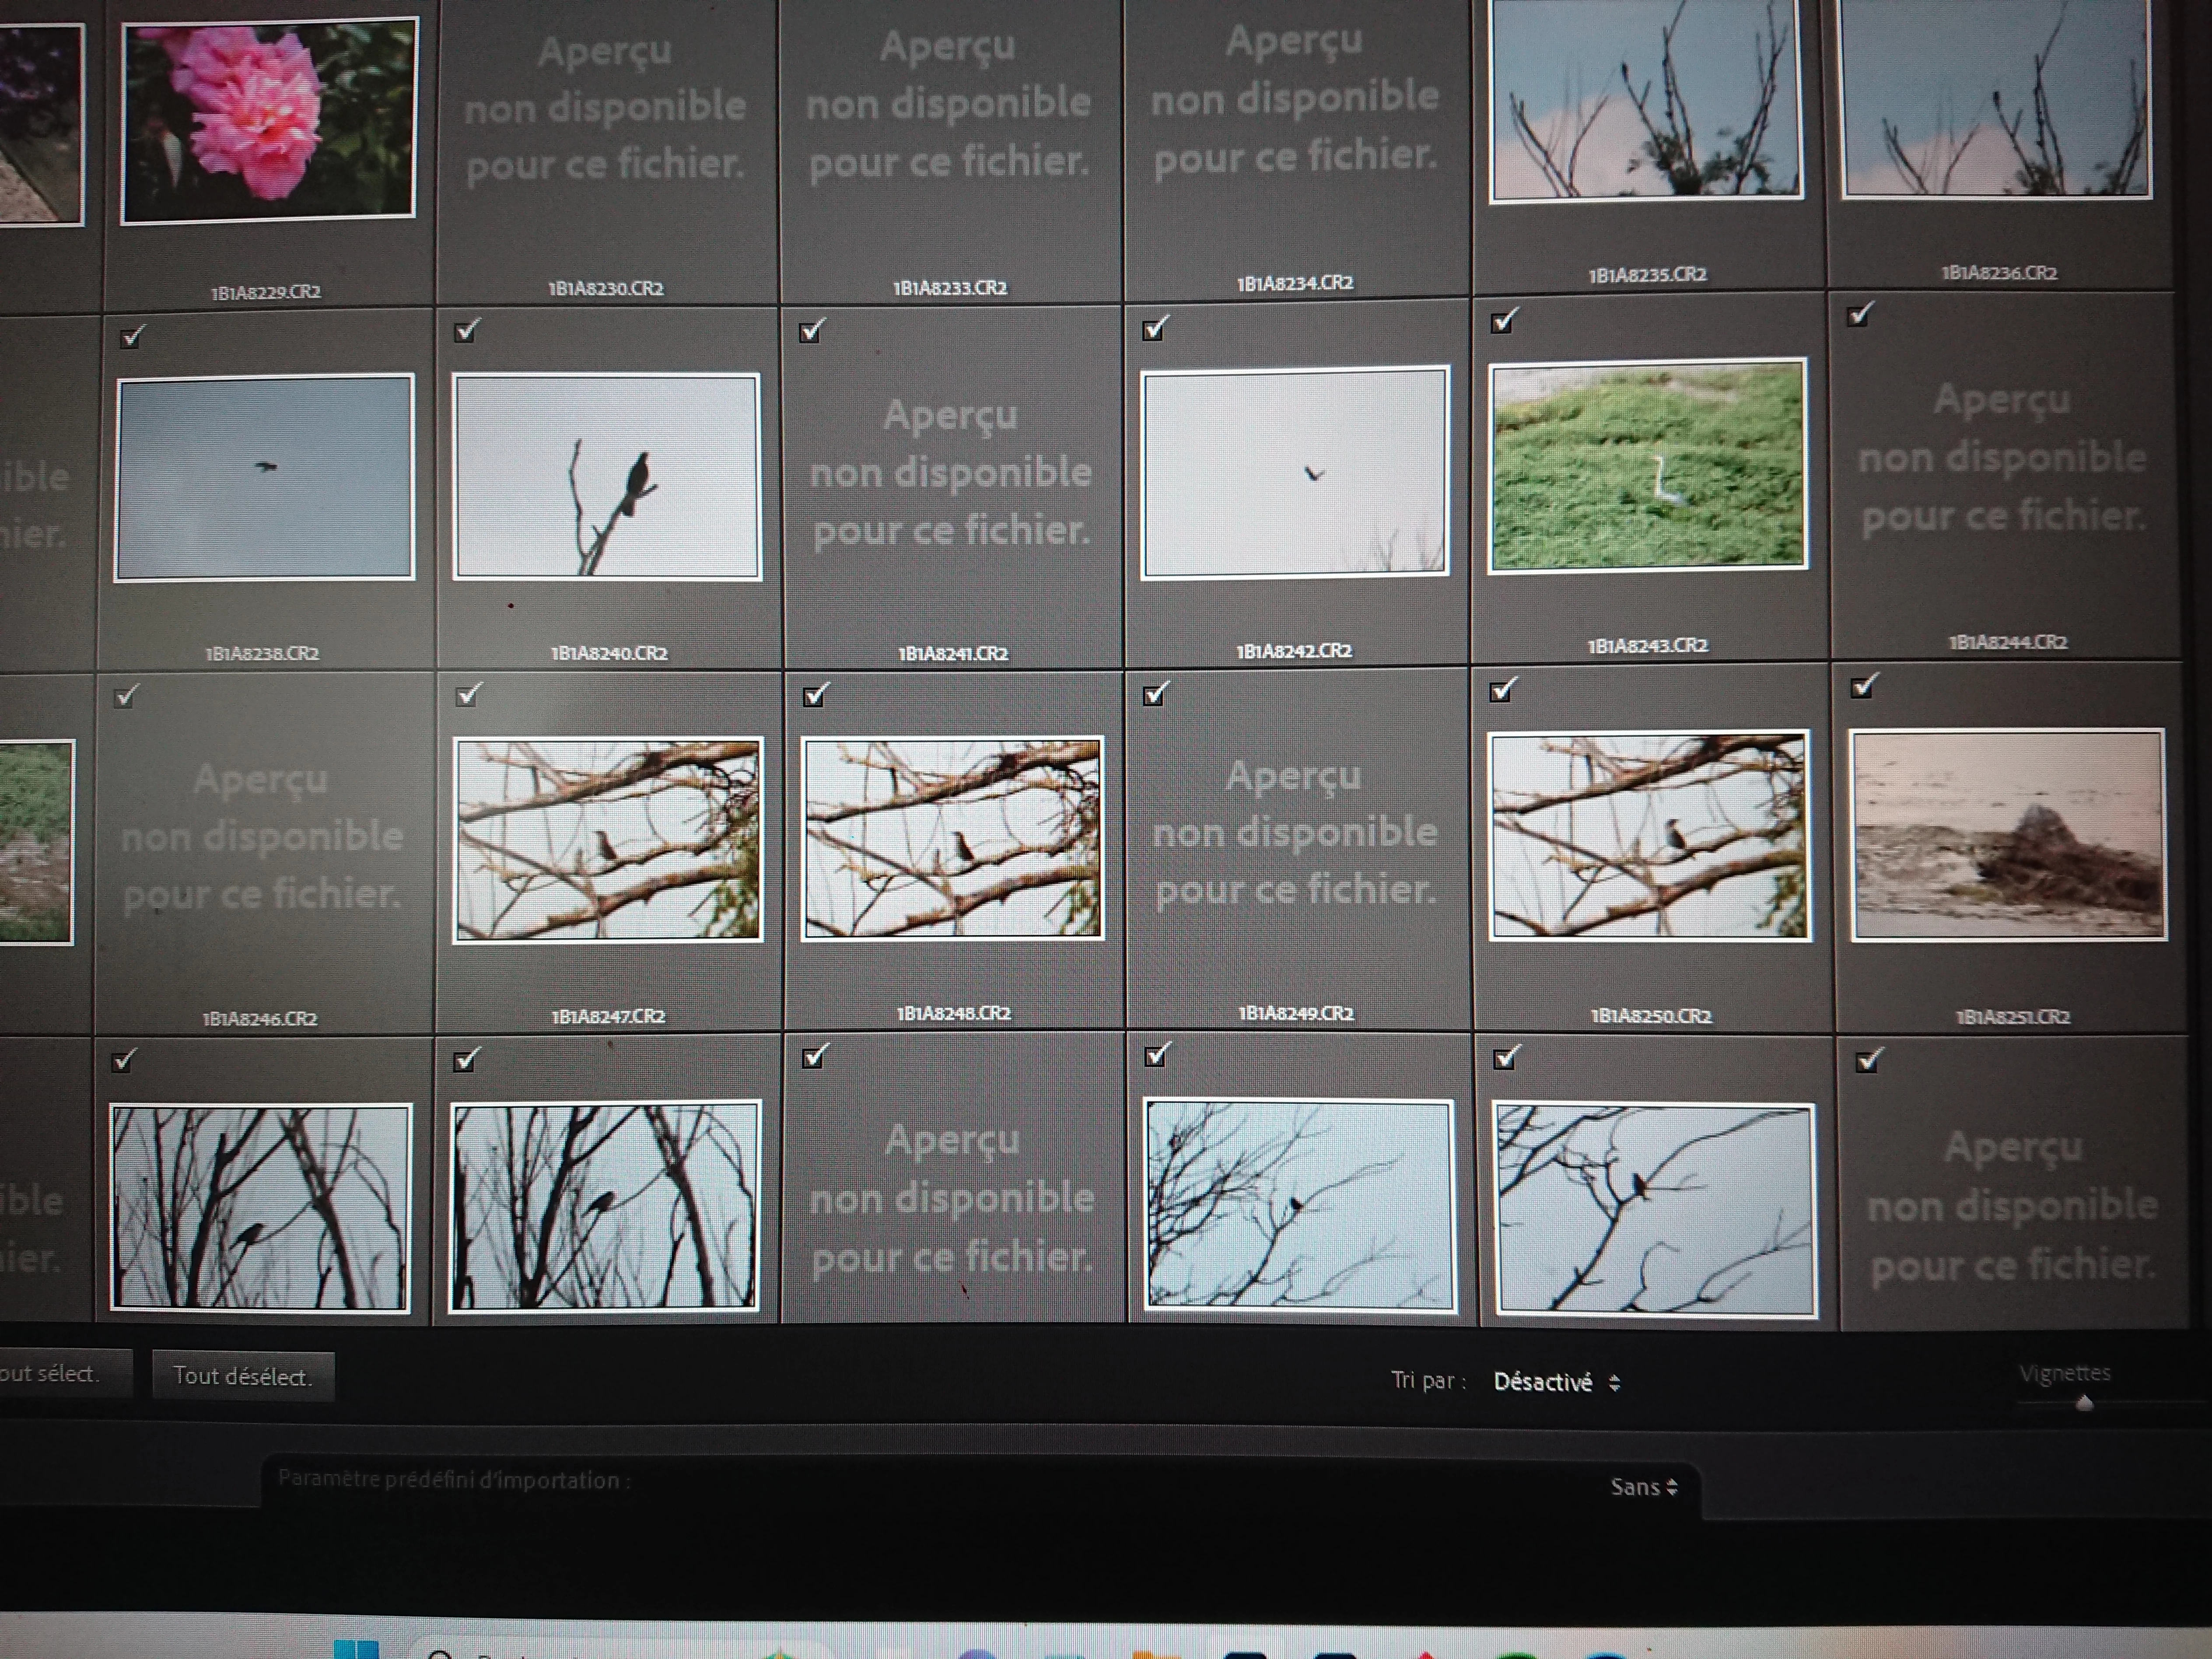Click the 'Tout désélect.' button
The height and width of the screenshot is (1659, 2212).
click(243, 1376)
